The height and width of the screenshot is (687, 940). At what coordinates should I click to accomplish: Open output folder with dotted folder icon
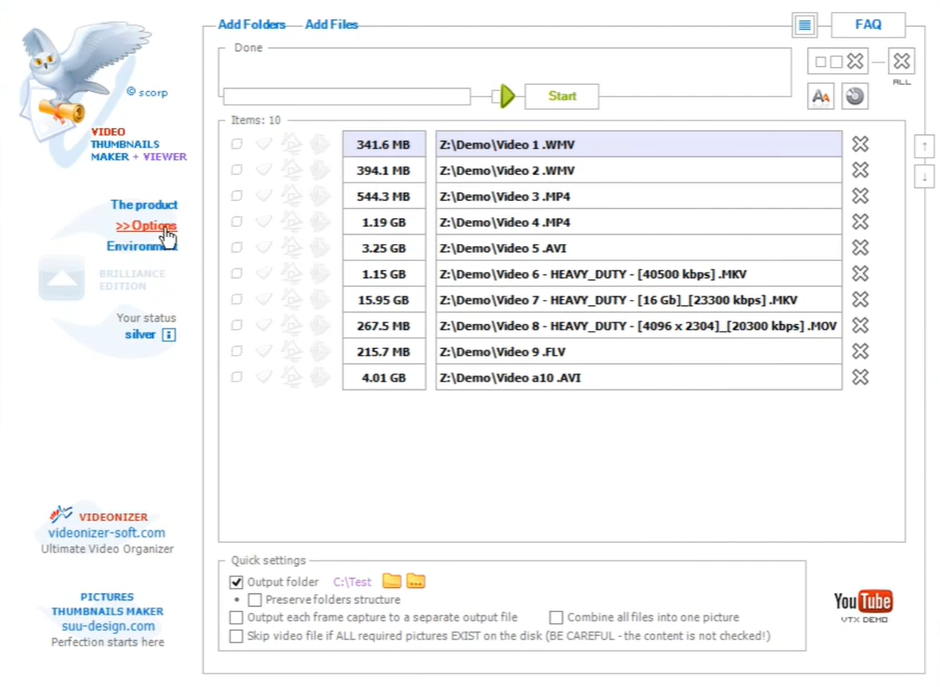click(x=415, y=580)
